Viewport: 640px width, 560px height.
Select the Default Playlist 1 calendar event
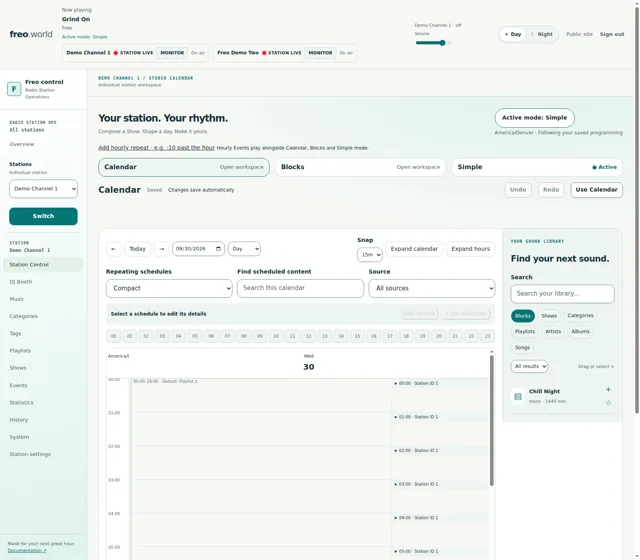tap(261, 469)
